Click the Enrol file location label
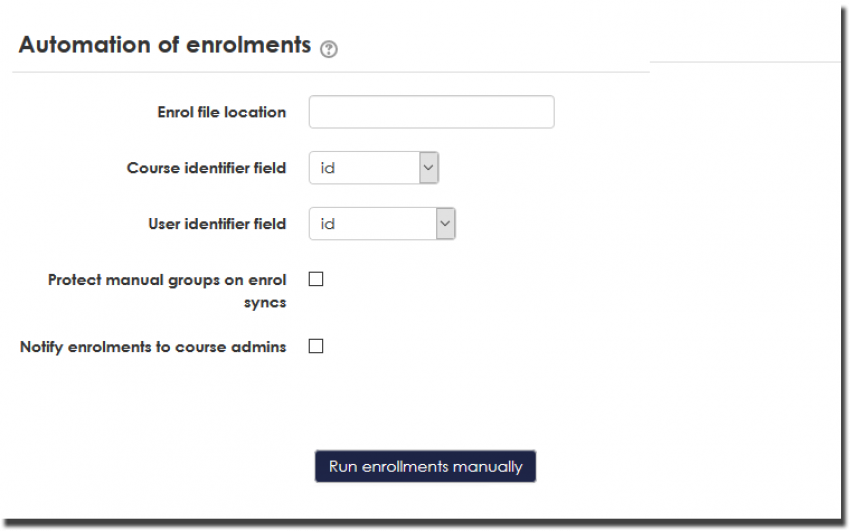Screen dimensions: 850x531 point(221,112)
